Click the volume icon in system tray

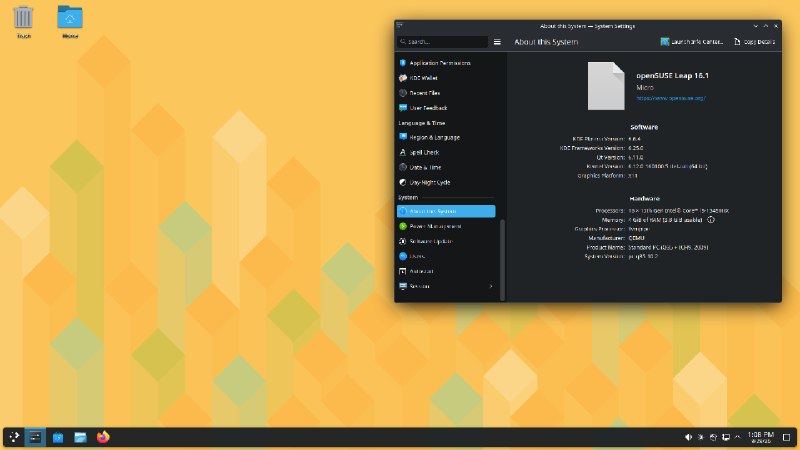pyautogui.click(x=688, y=437)
